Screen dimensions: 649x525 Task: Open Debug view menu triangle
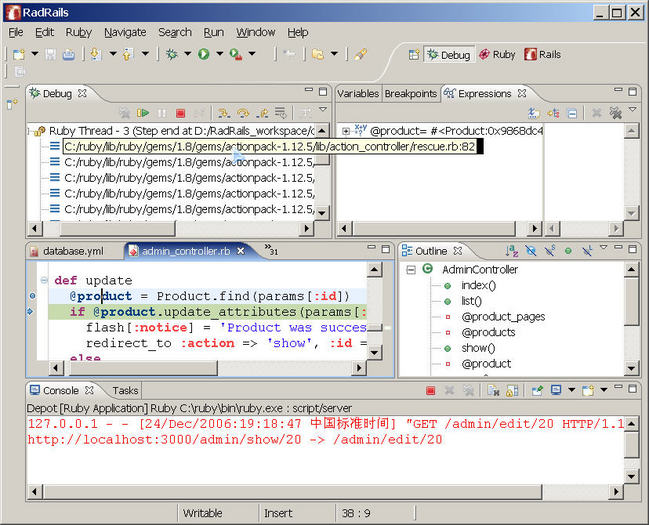tap(323, 109)
